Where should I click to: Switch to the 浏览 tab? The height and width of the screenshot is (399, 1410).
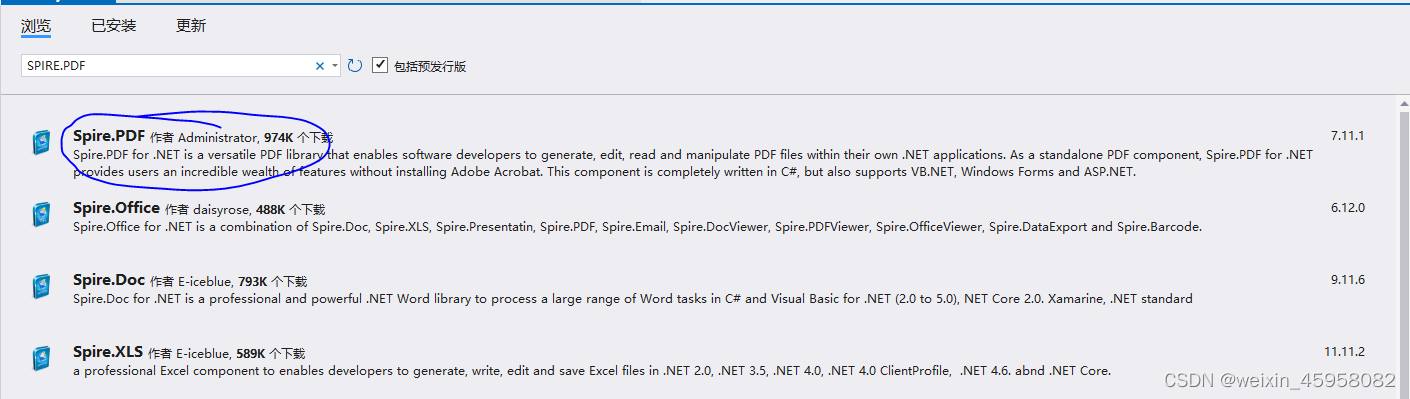tap(36, 26)
